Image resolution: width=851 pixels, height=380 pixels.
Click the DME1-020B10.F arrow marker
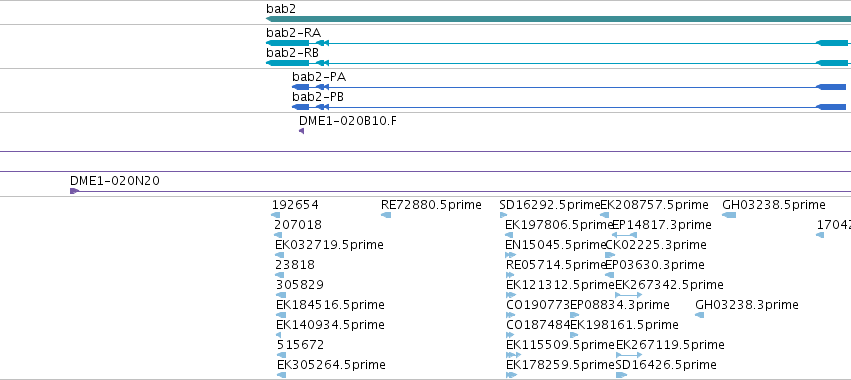click(302, 131)
